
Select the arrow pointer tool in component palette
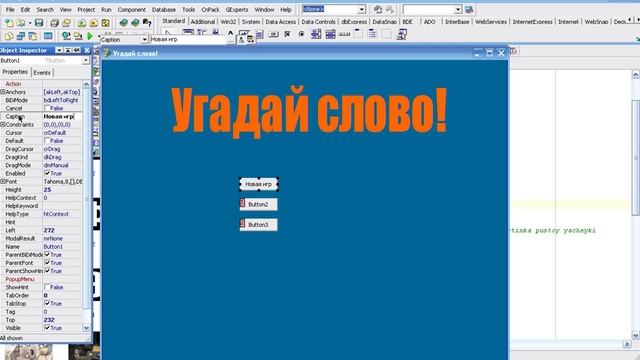point(167,33)
